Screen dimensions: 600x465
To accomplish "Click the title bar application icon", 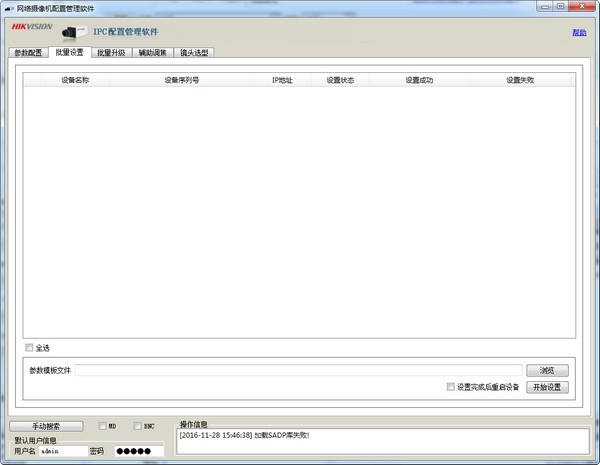I will [x=9, y=8].
